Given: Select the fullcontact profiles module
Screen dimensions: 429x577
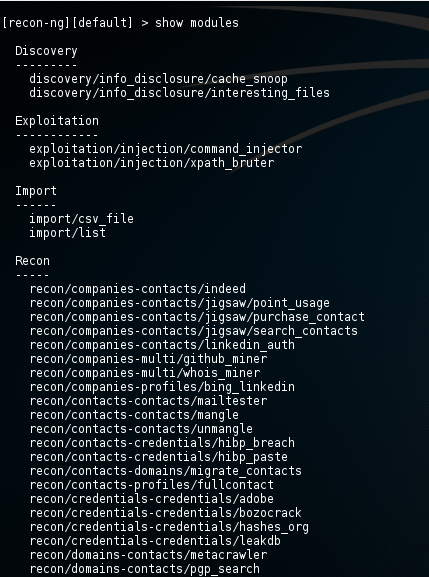Looking at the screenshot, I should coord(152,484).
